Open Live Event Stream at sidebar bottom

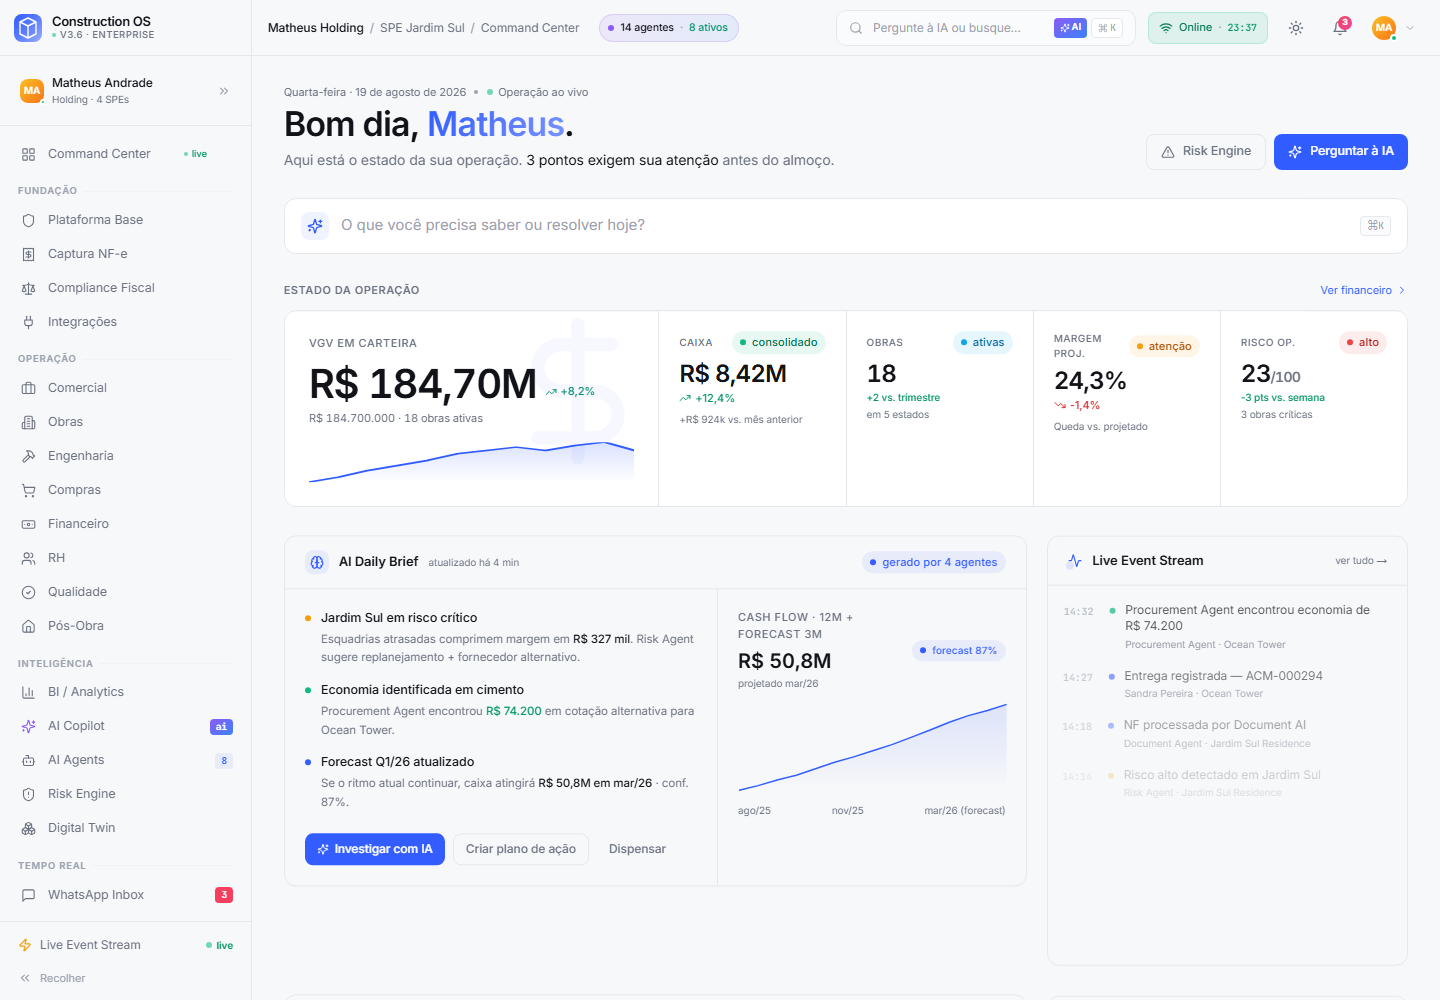coord(125,945)
